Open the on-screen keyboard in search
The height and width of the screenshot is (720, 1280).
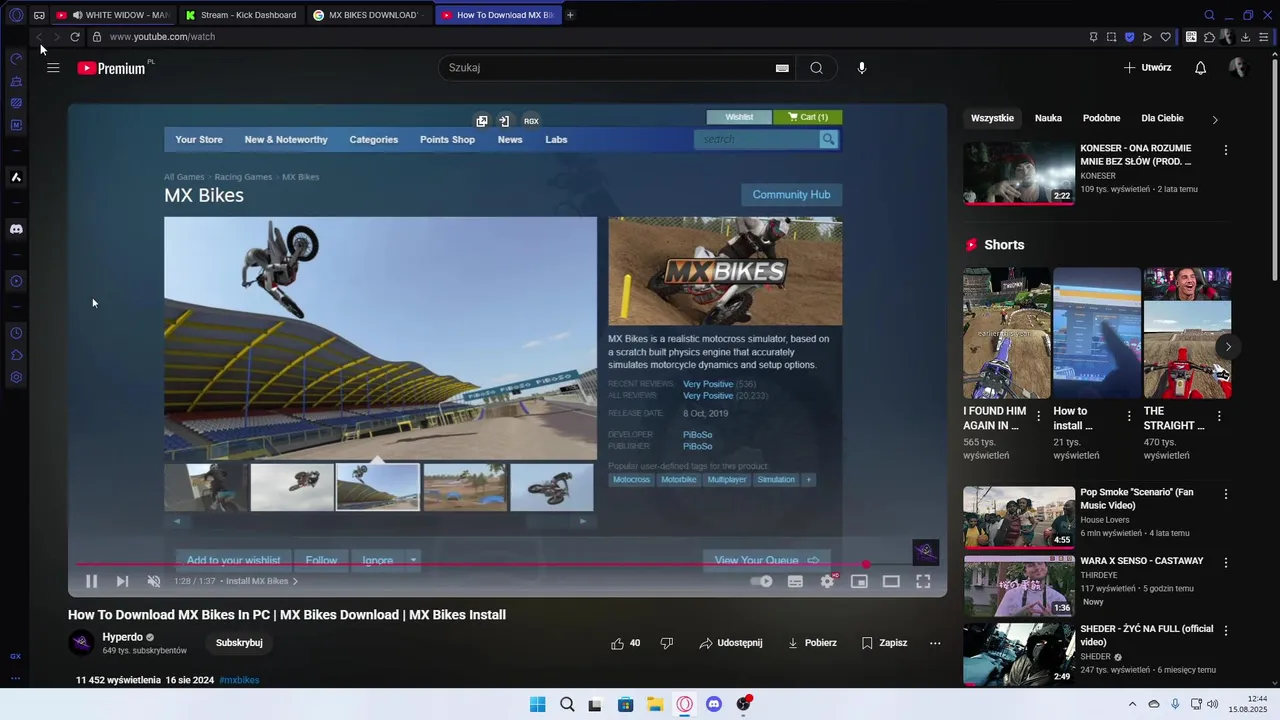pyautogui.click(x=782, y=68)
